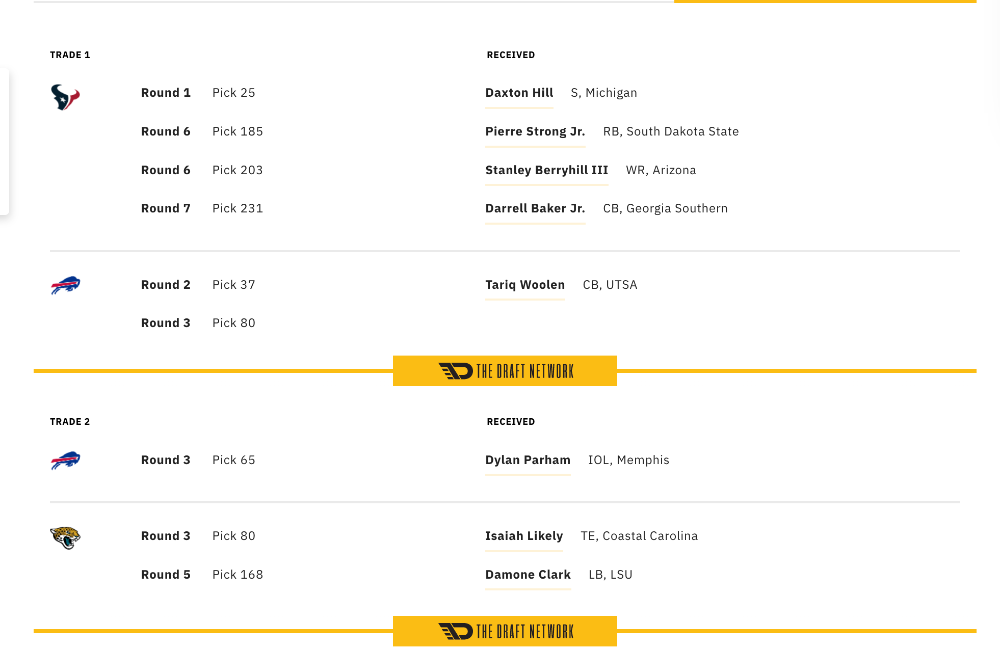Click the Buffalo Bills logo in Trade 1

(x=66, y=285)
